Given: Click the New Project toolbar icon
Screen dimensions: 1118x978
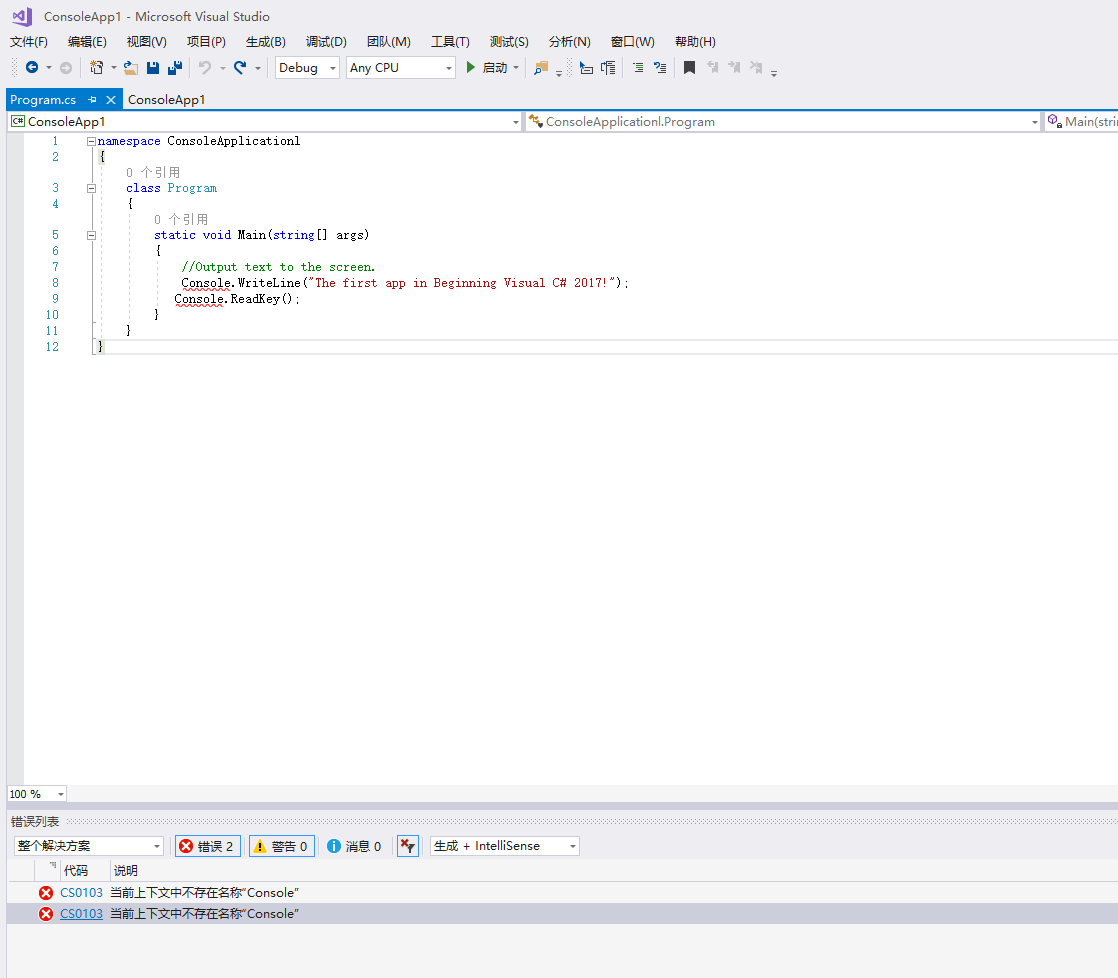Looking at the screenshot, I should pyautogui.click(x=96, y=68).
